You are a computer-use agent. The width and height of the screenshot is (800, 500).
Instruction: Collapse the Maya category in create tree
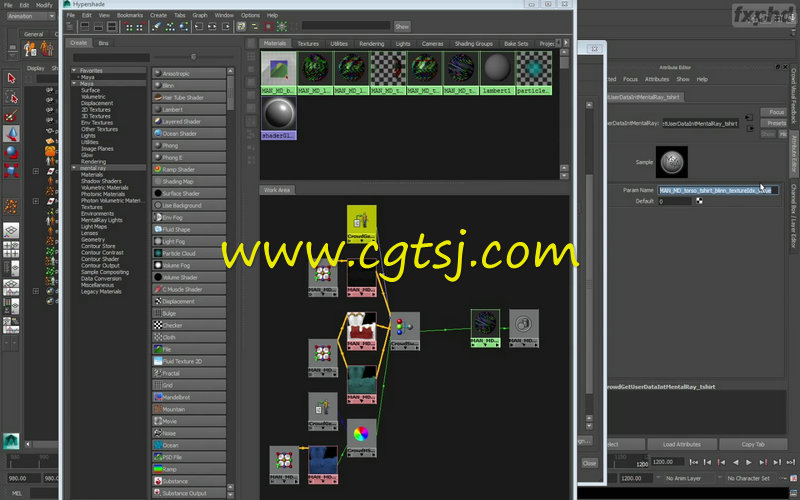pos(74,83)
